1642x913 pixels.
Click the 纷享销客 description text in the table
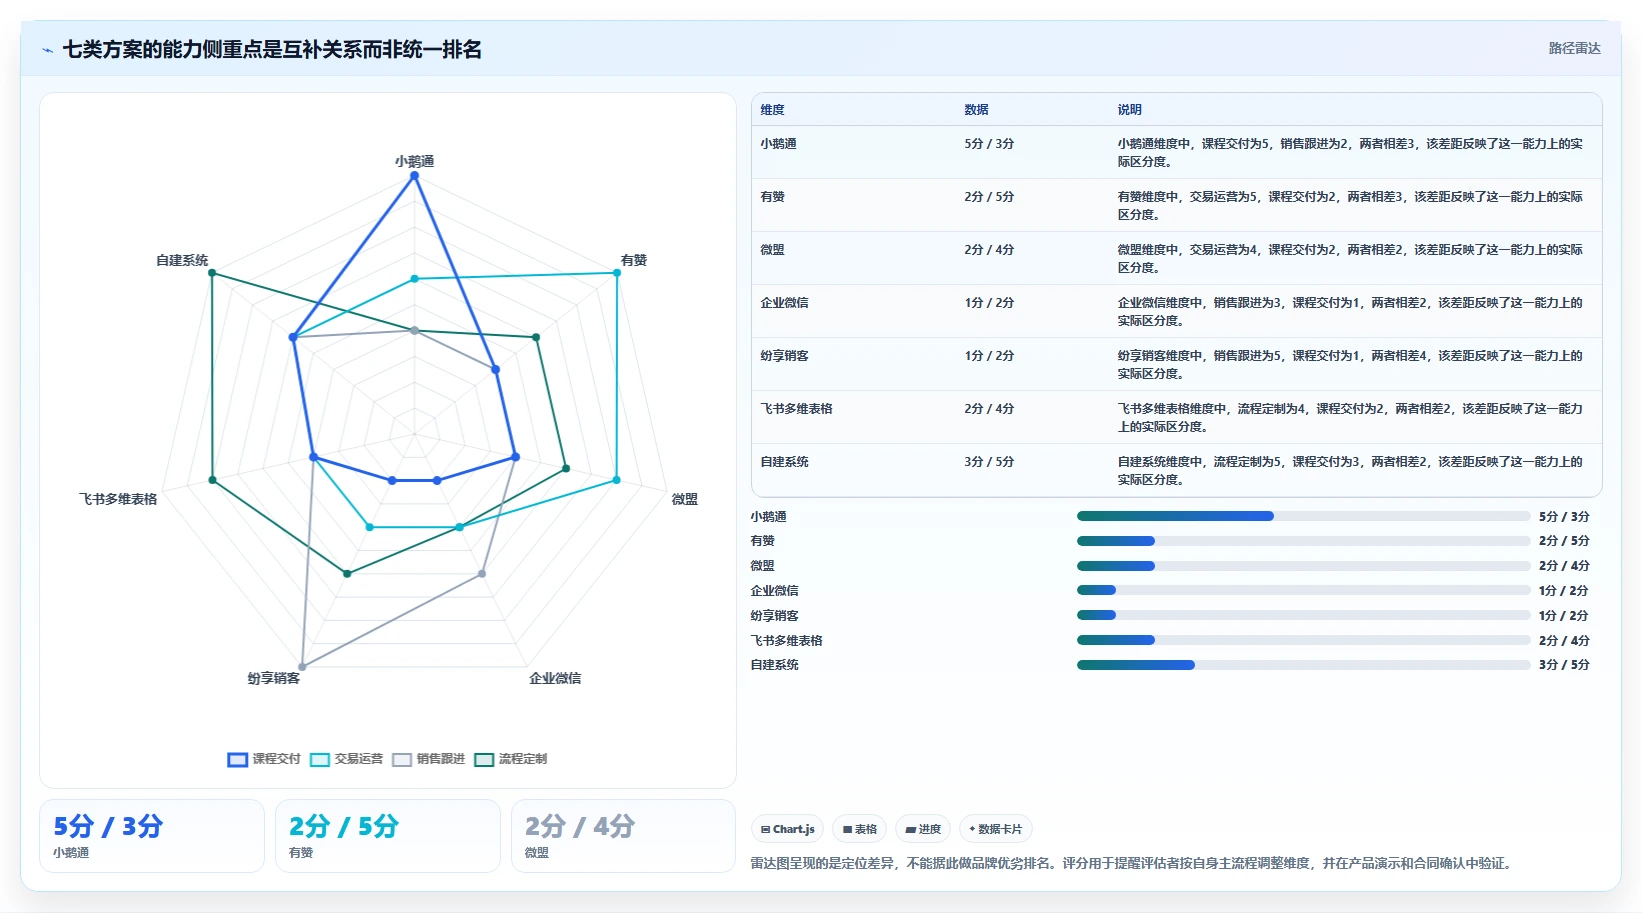coord(1350,365)
